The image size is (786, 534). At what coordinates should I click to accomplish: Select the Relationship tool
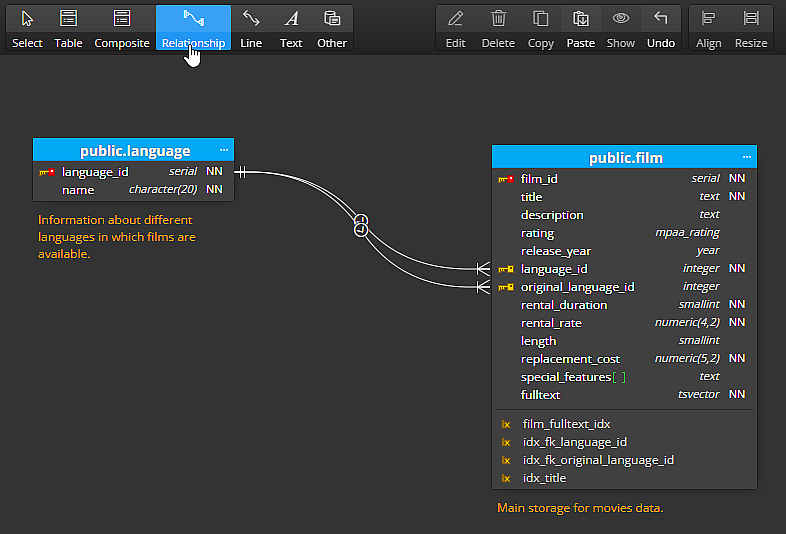[x=193, y=28]
